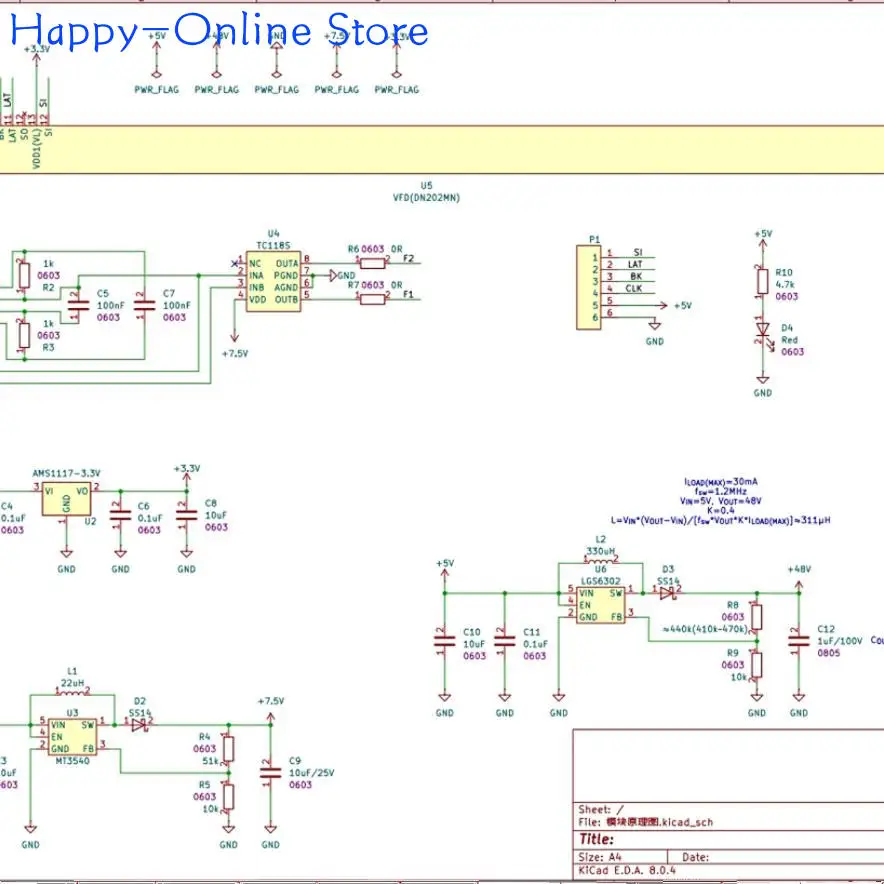
Task: Click the 'Date:' title block field
Action: click(695, 857)
